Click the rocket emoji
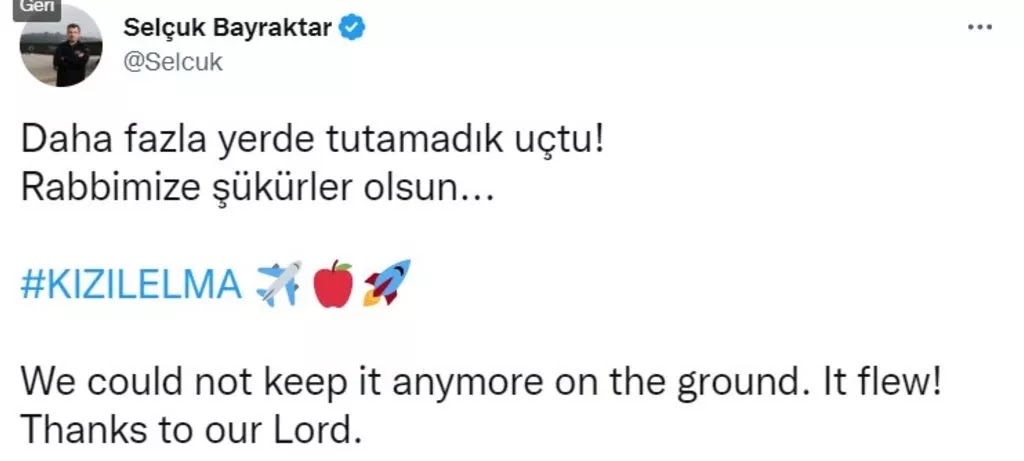1024x461 pixels. coord(387,282)
